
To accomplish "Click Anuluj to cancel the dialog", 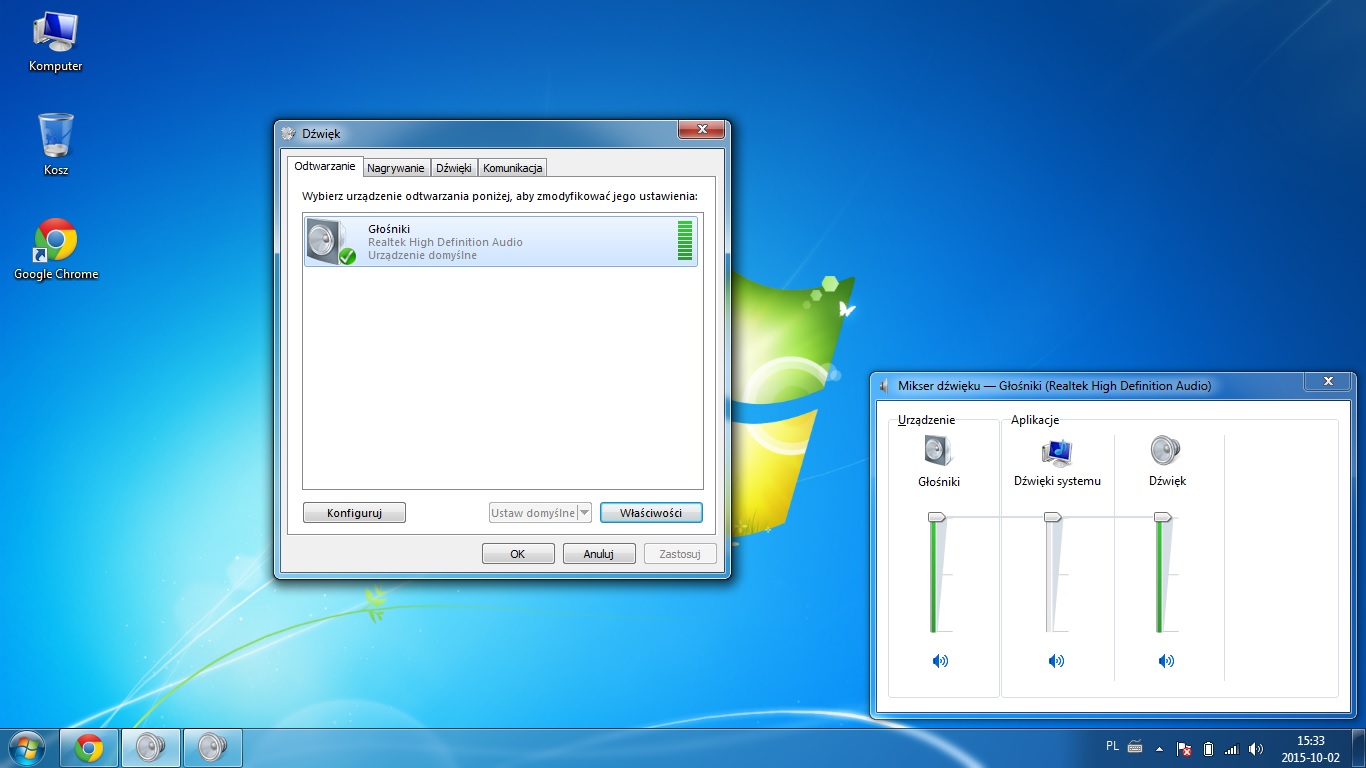I will (599, 554).
